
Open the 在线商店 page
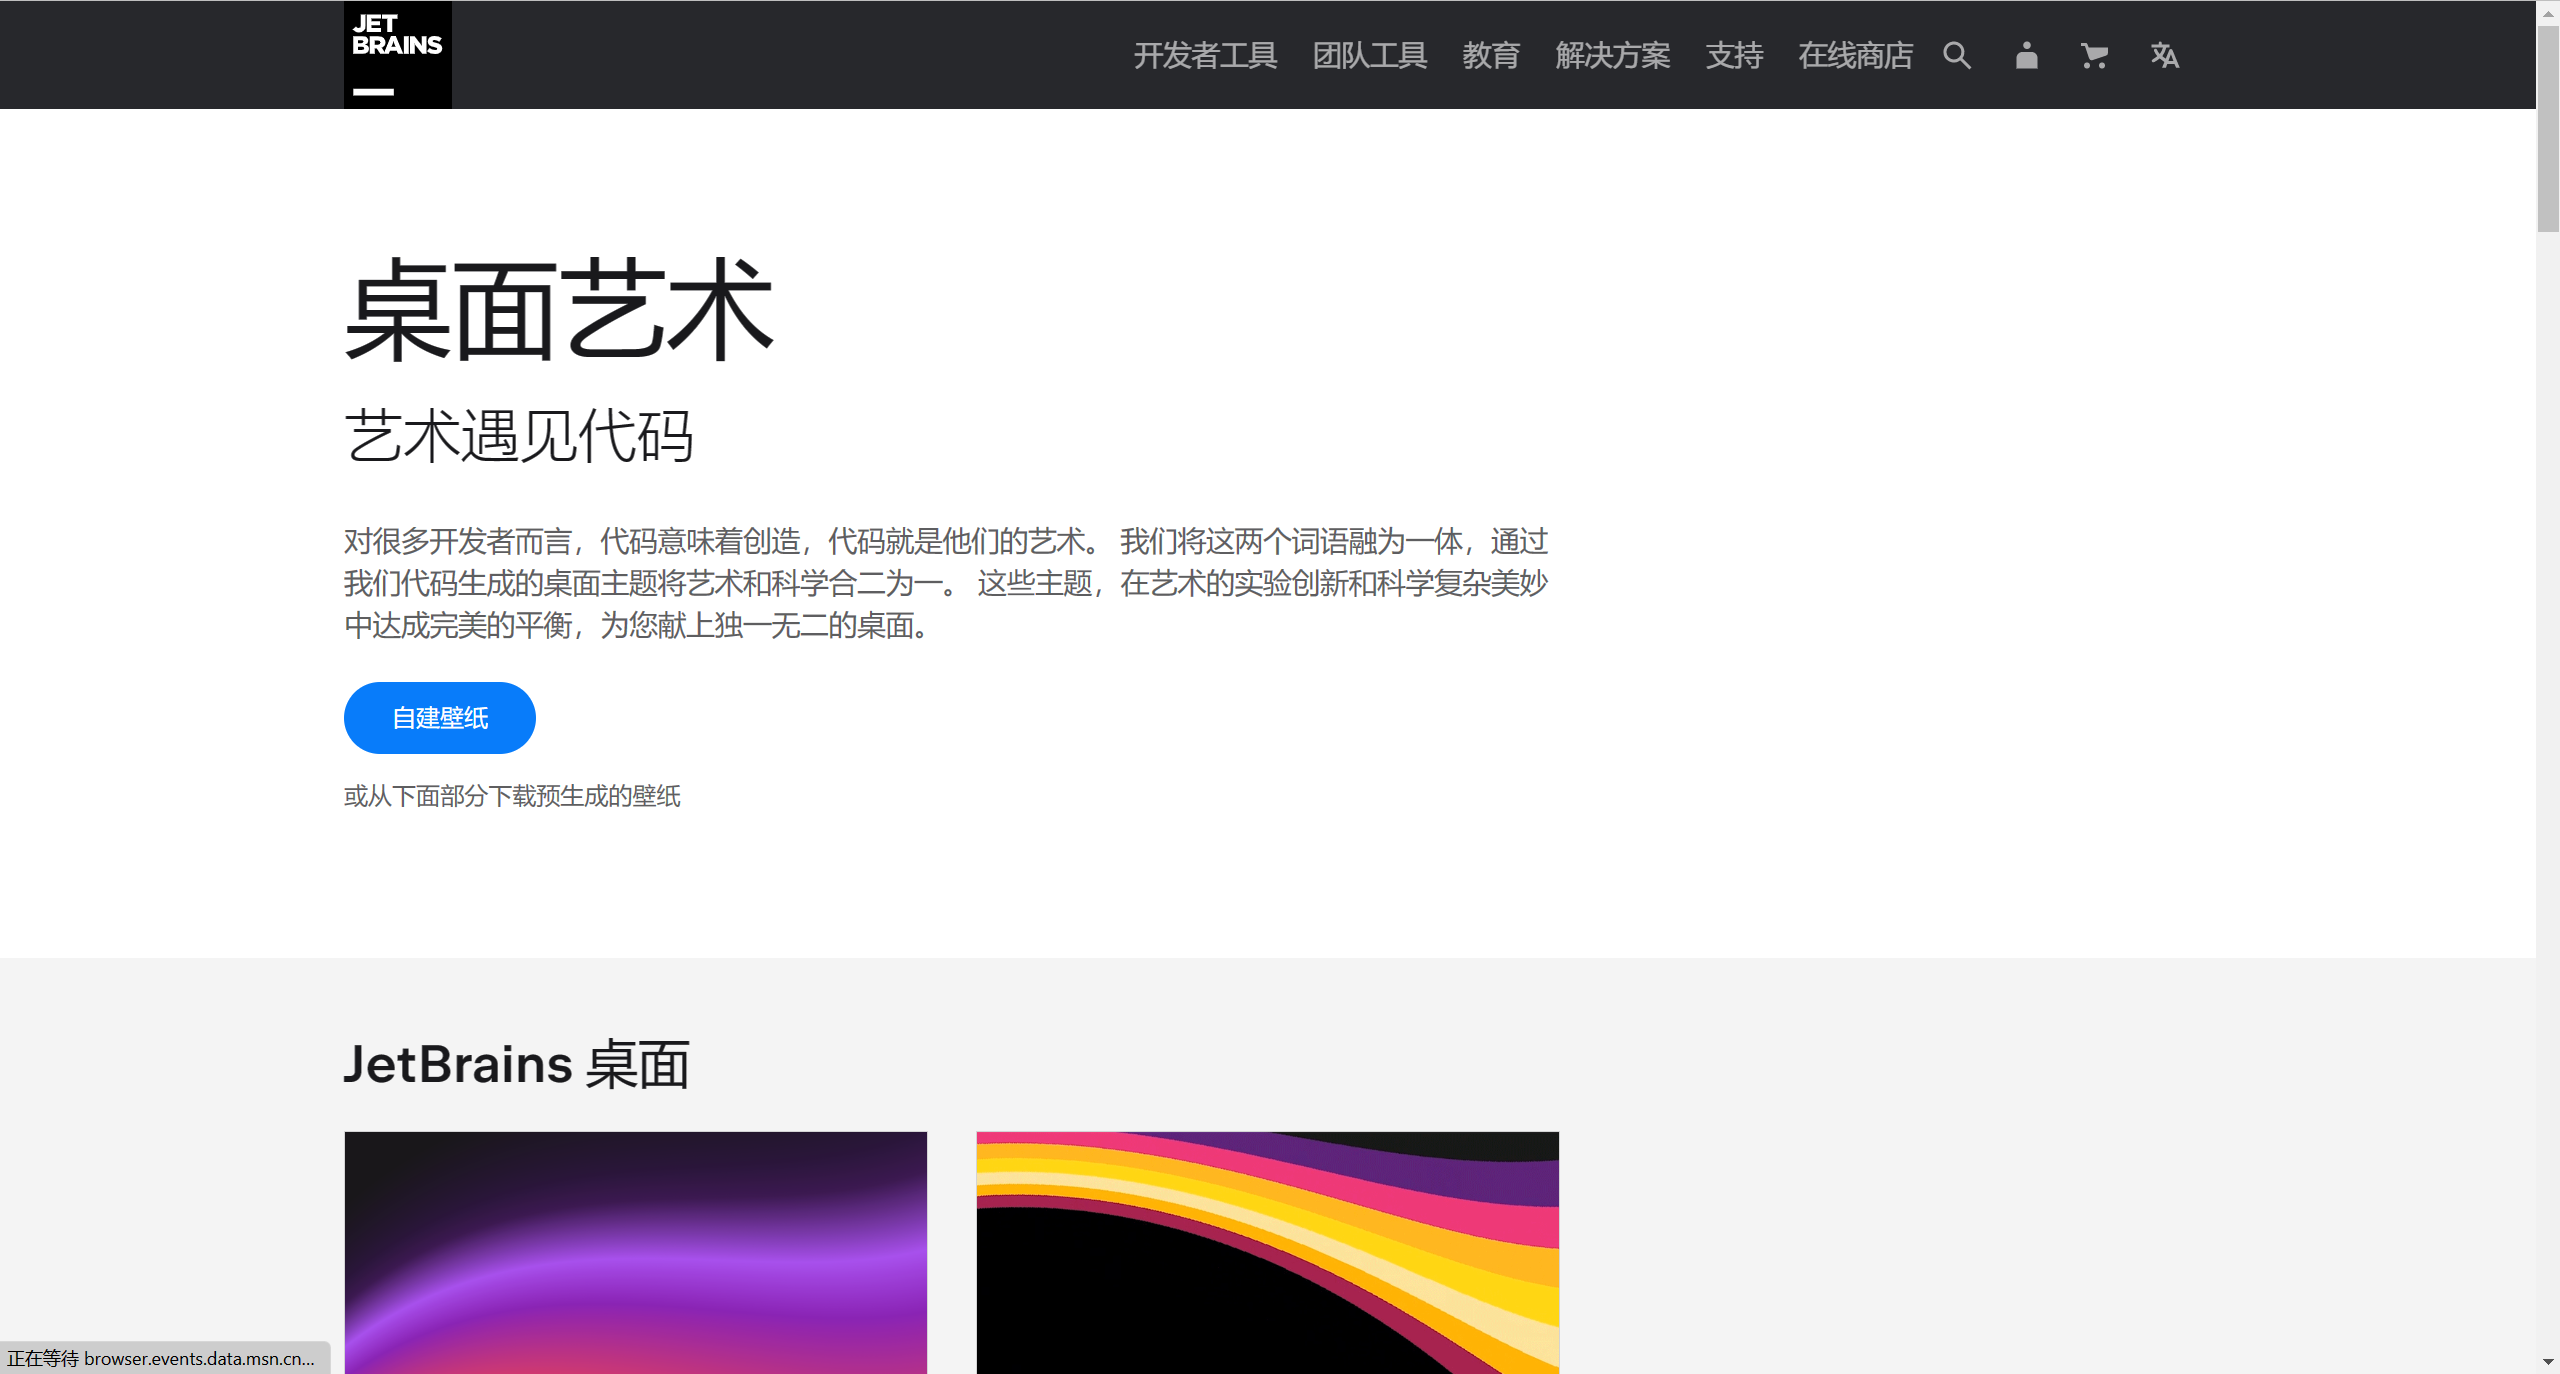[1854, 56]
